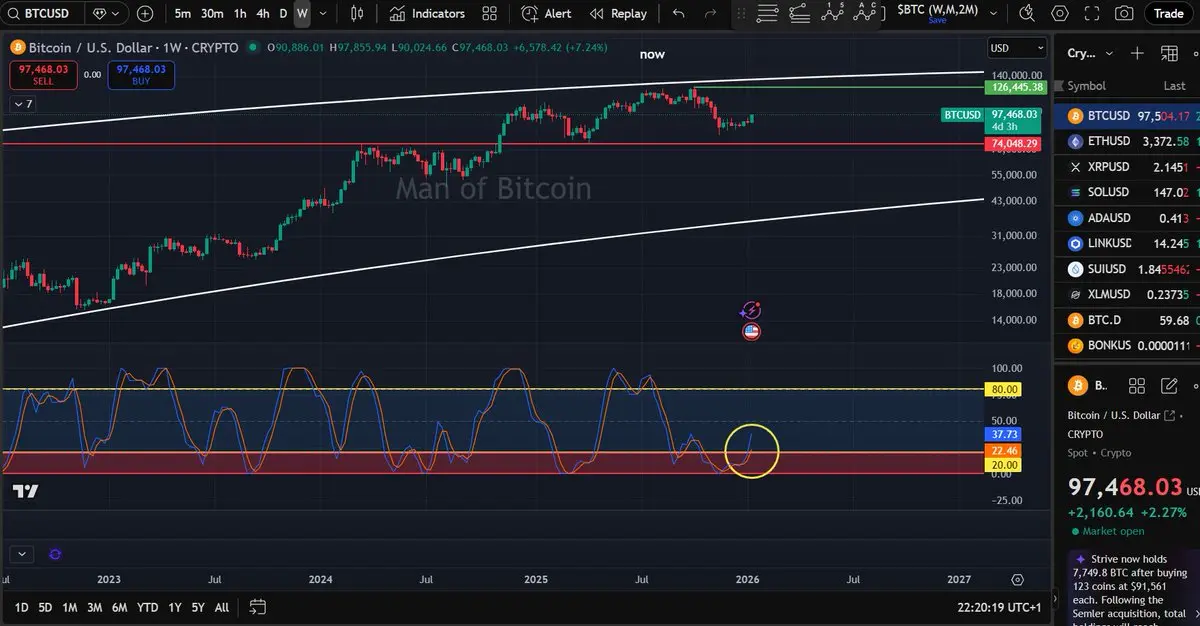
Task: Click the red SELL 97,468.03 button
Action: 42,74
